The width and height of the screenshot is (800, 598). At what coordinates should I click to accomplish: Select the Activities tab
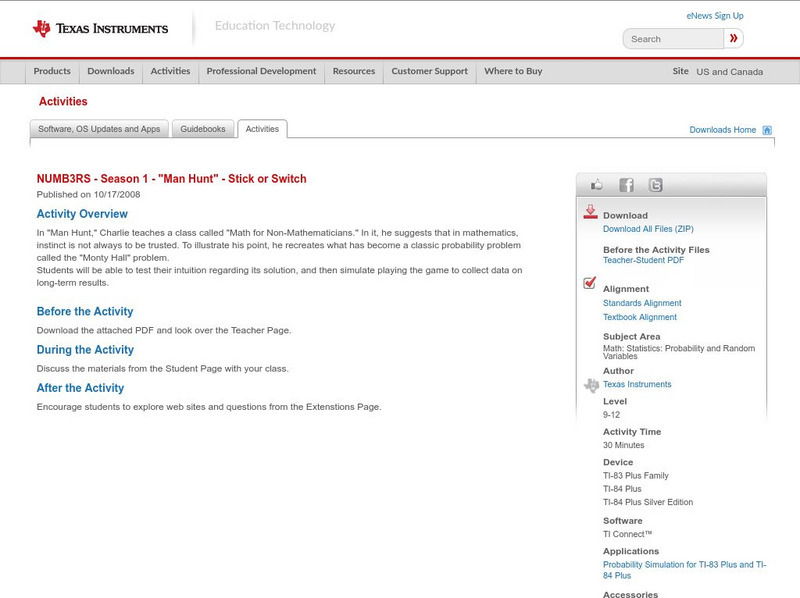tap(262, 129)
